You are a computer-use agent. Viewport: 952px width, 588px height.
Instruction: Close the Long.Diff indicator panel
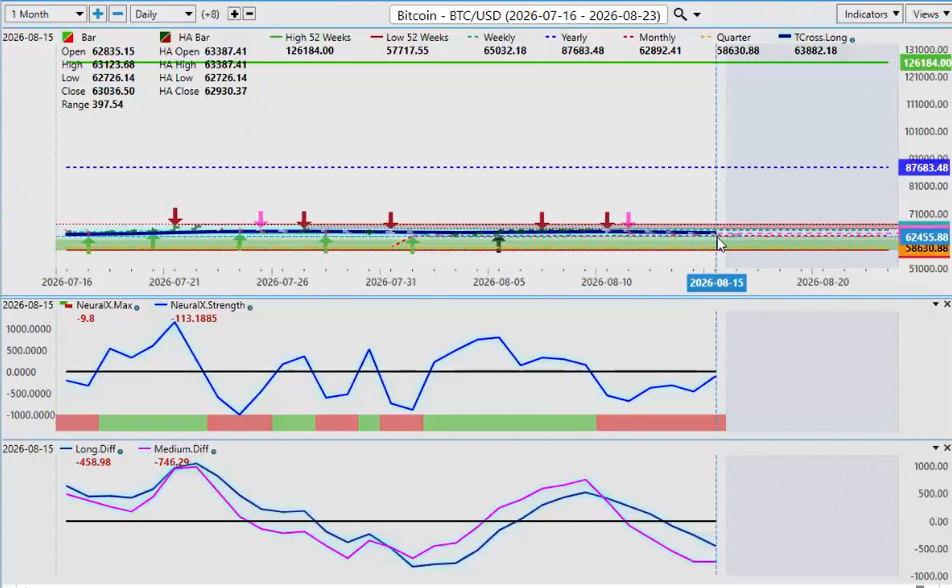pyautogui.click(x=947, y=448)
